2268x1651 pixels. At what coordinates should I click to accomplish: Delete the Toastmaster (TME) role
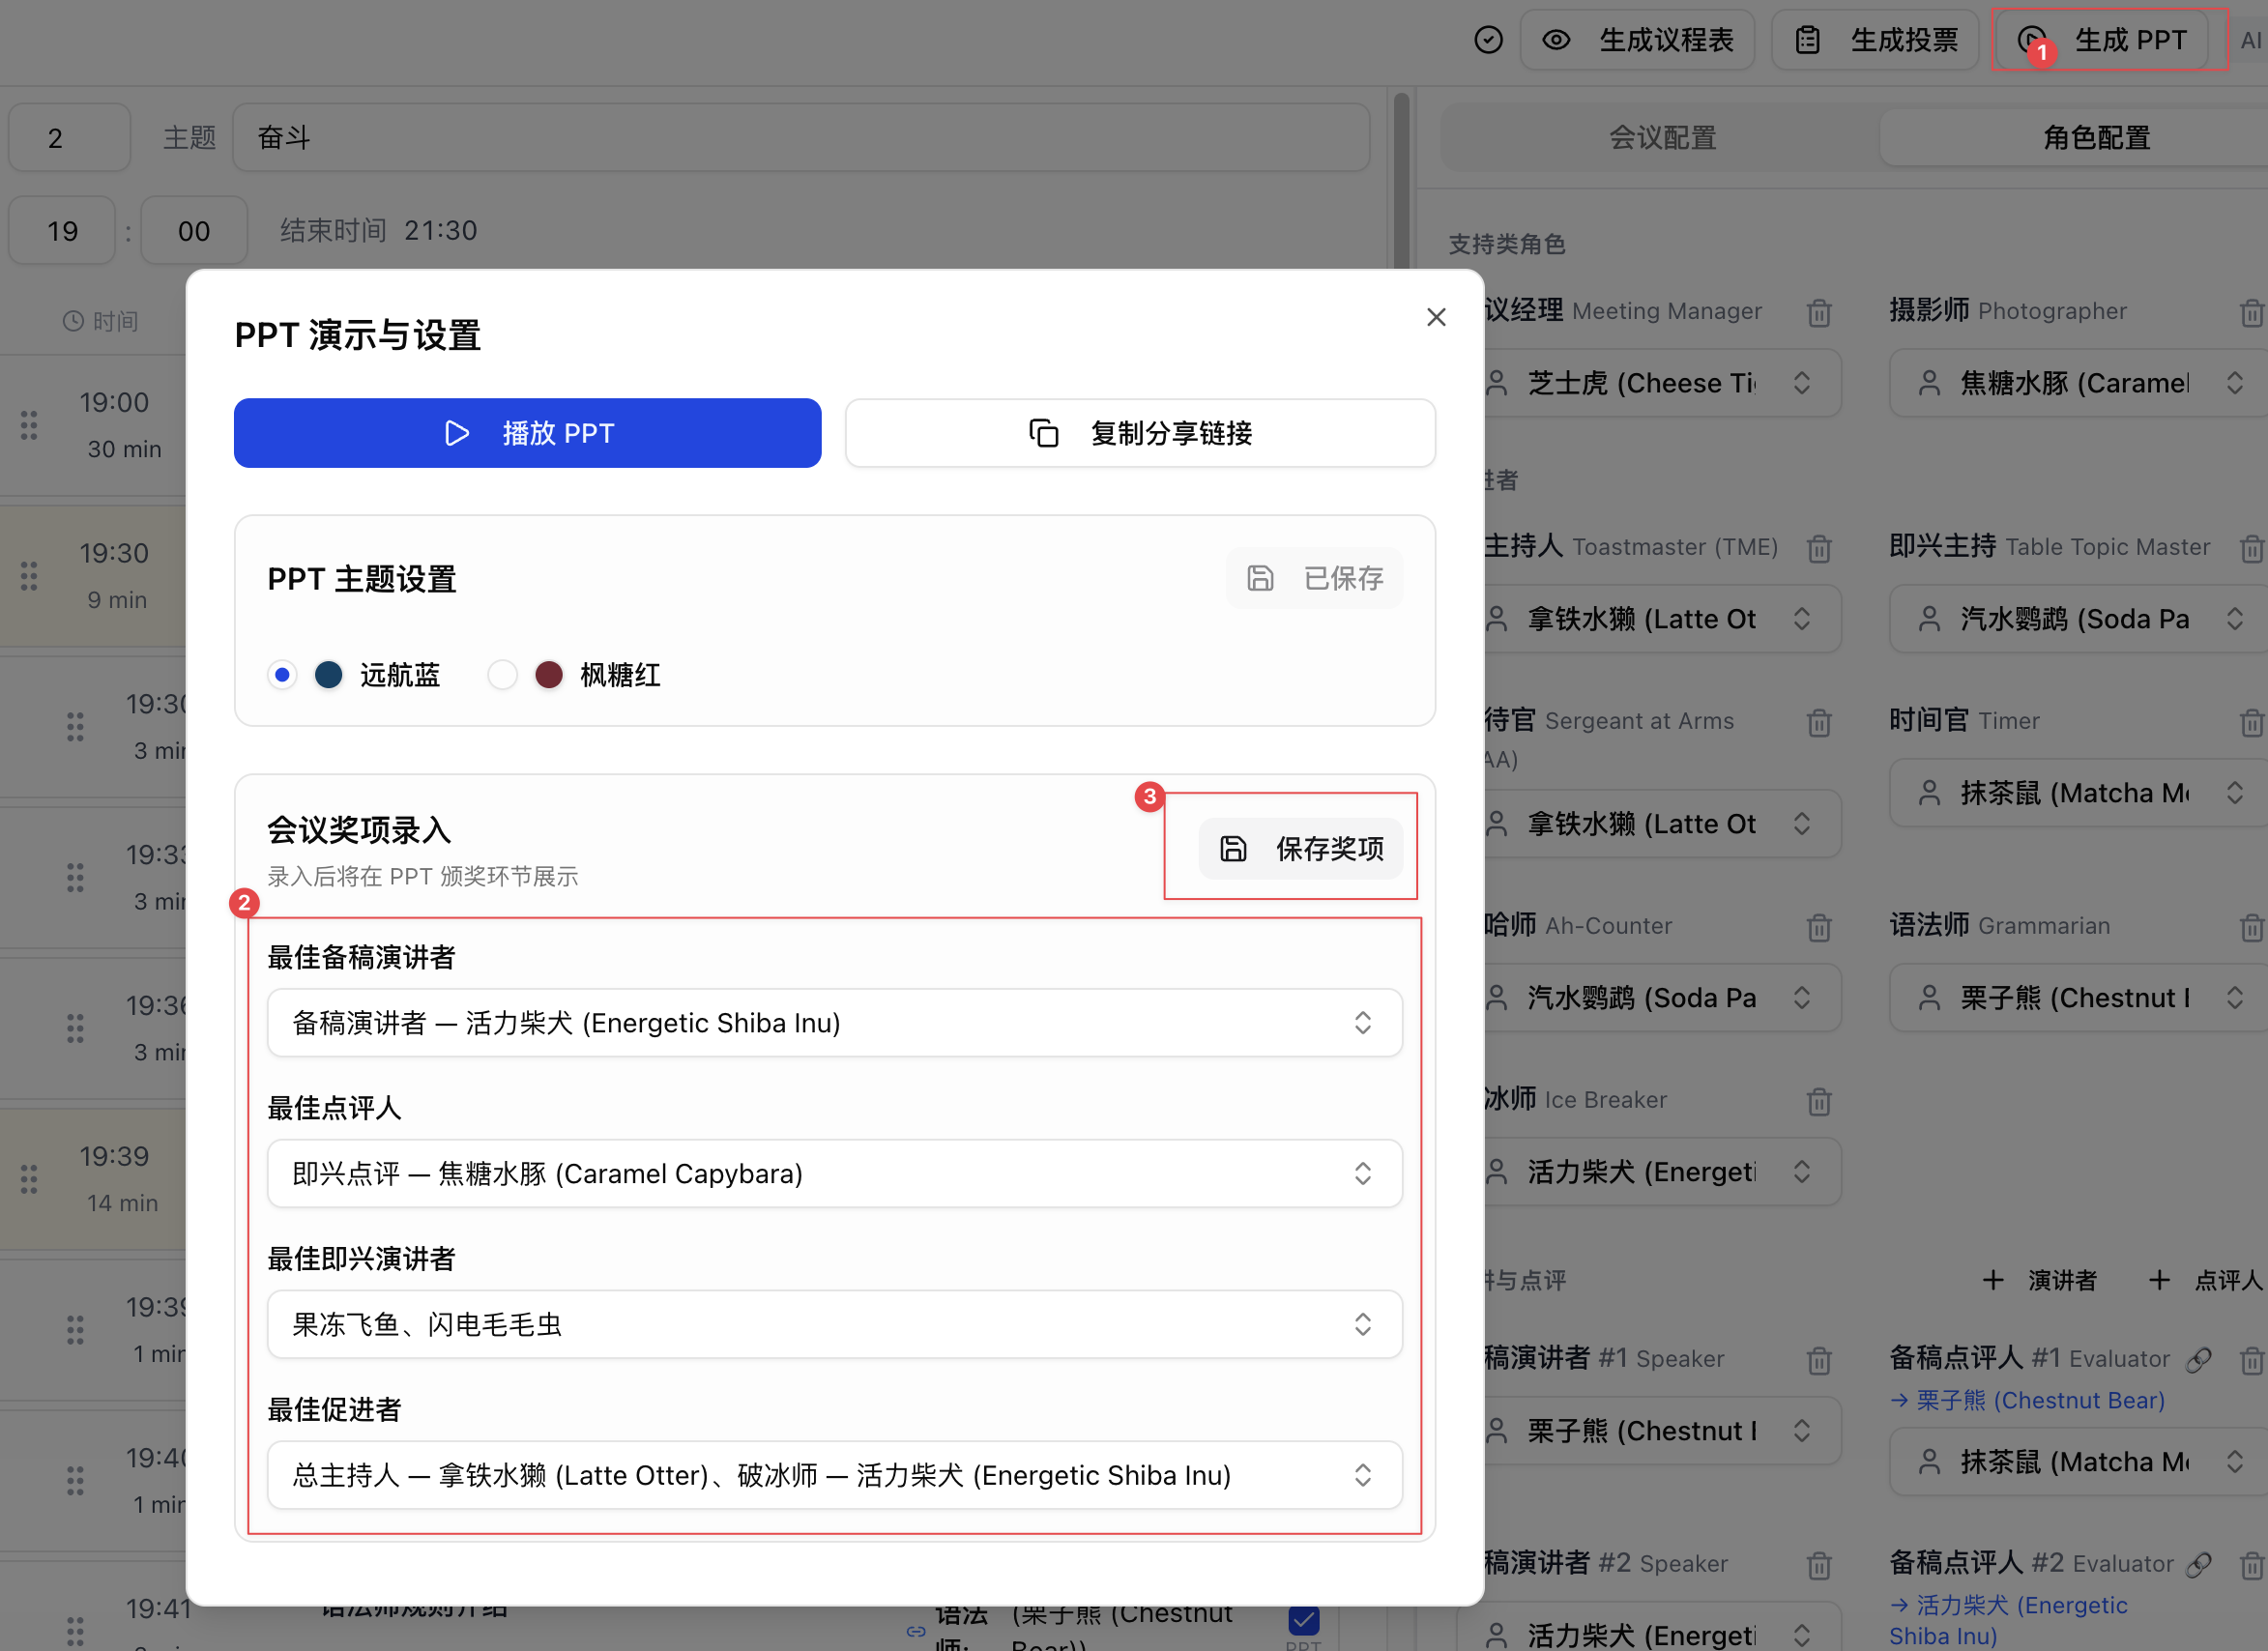1819,548
